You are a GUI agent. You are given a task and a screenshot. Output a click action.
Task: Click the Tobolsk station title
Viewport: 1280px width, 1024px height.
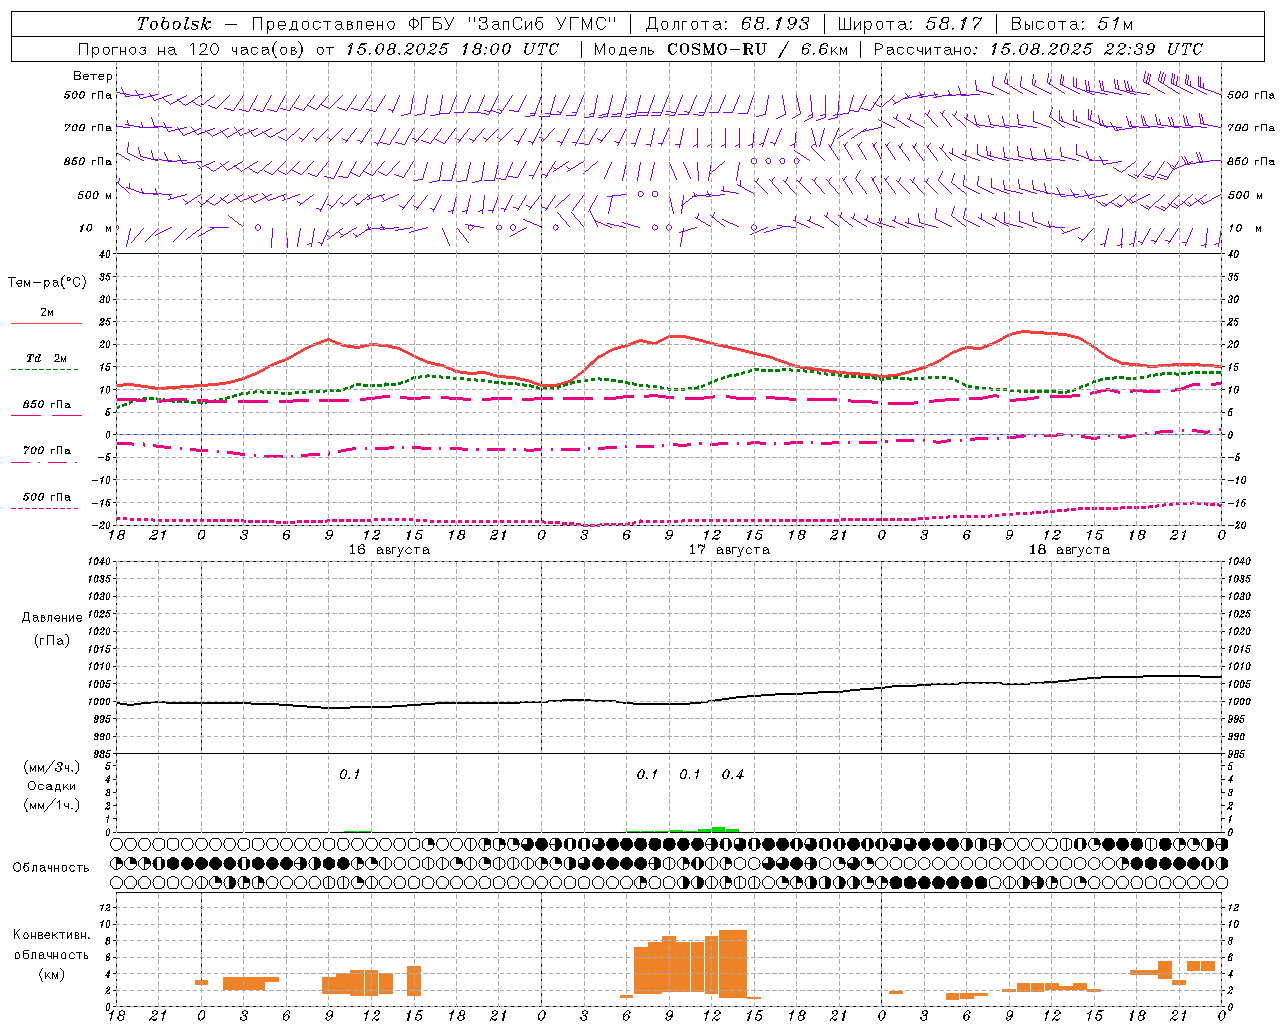coord(174,24)
